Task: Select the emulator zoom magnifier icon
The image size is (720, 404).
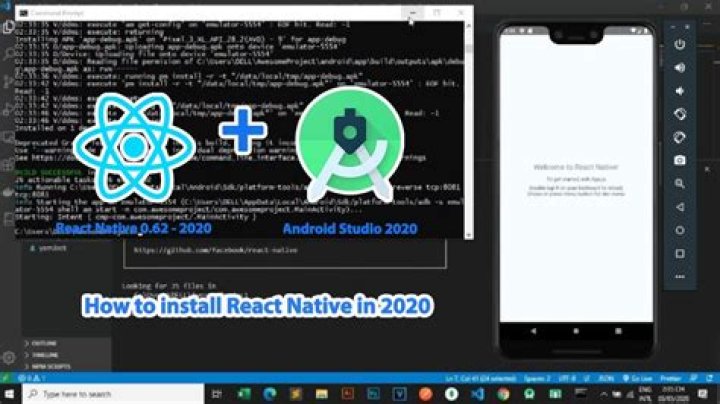Action: (680, 184)
